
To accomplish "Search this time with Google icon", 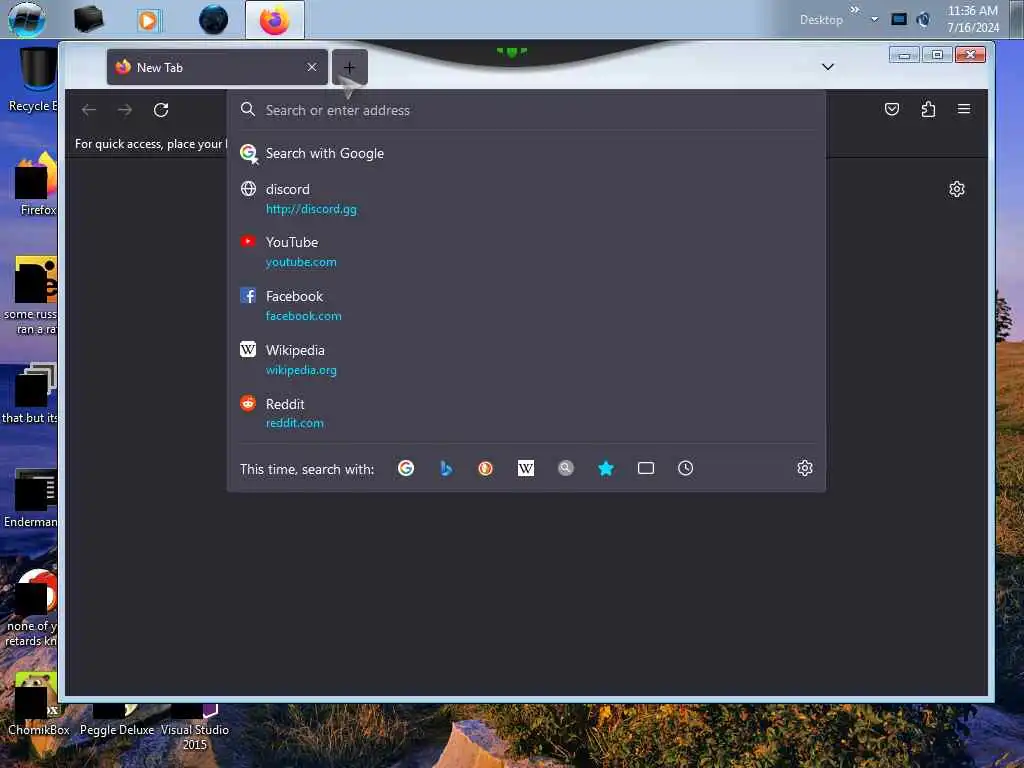I will pos(406,468).
